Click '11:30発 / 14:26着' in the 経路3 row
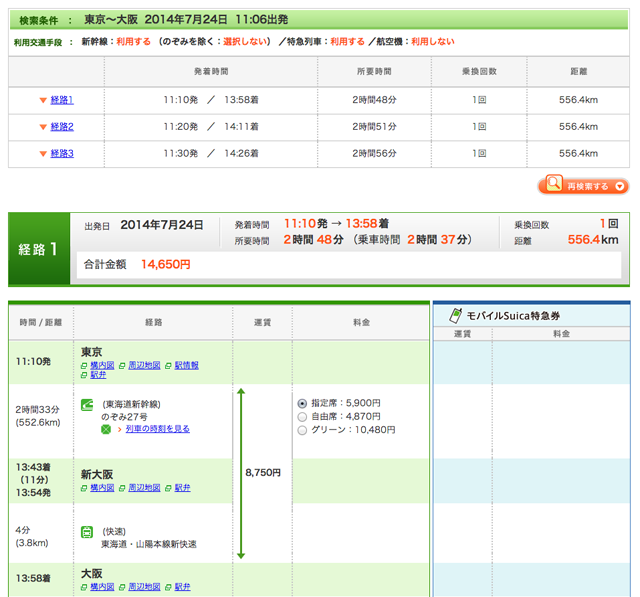Viewport: 640px width, 597px height. tap(211, 154)
